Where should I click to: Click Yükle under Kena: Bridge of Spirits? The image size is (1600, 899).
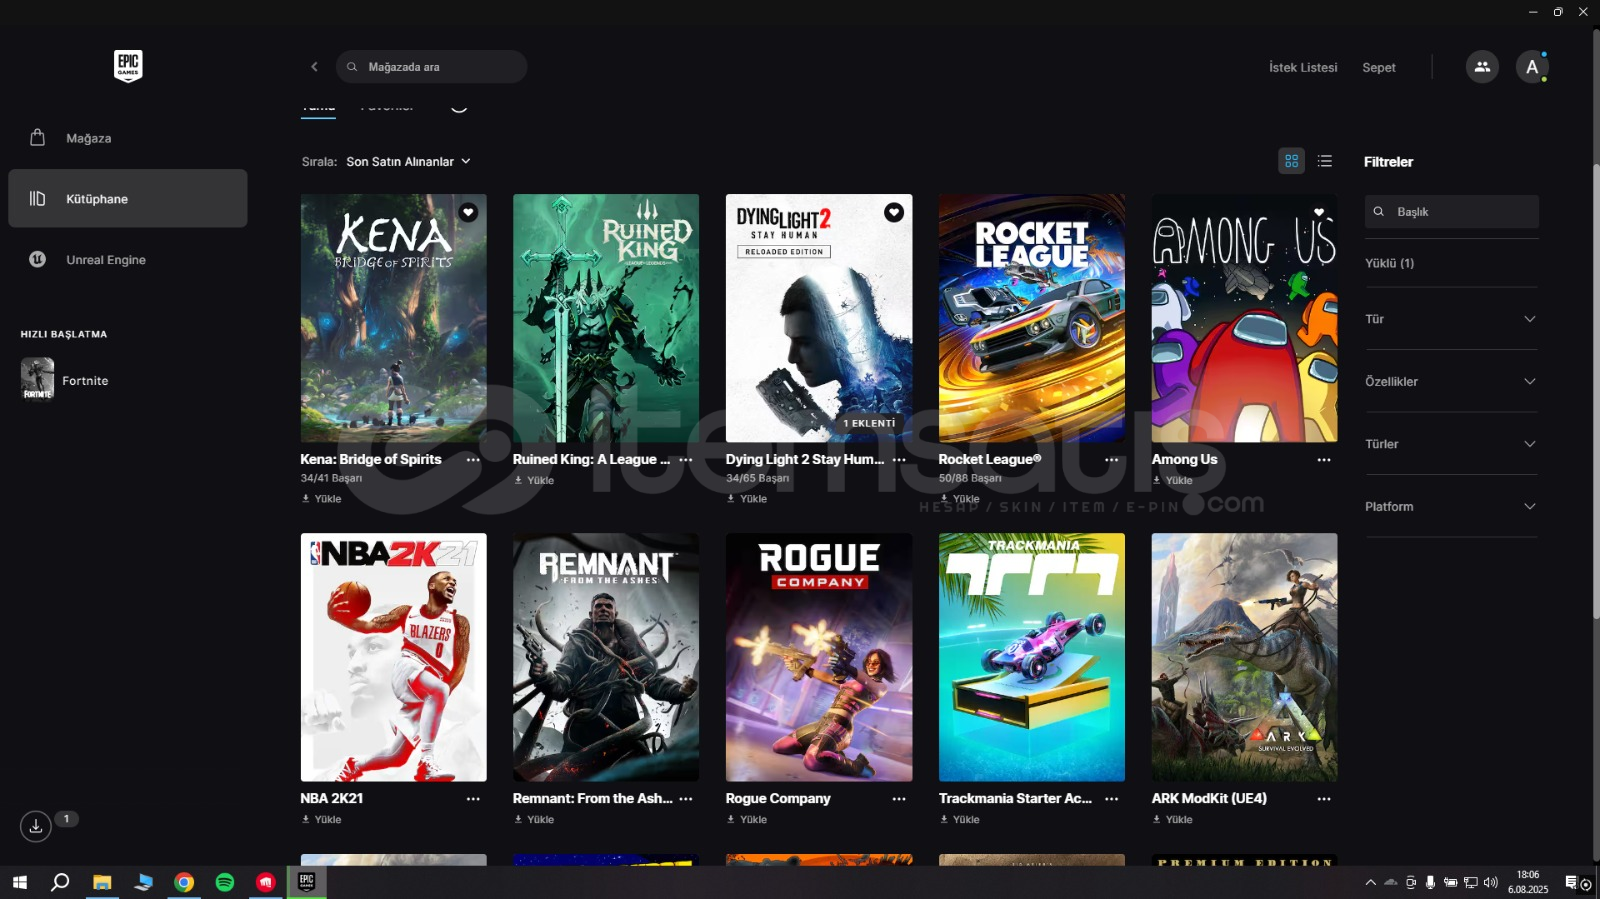coord(322,499)
